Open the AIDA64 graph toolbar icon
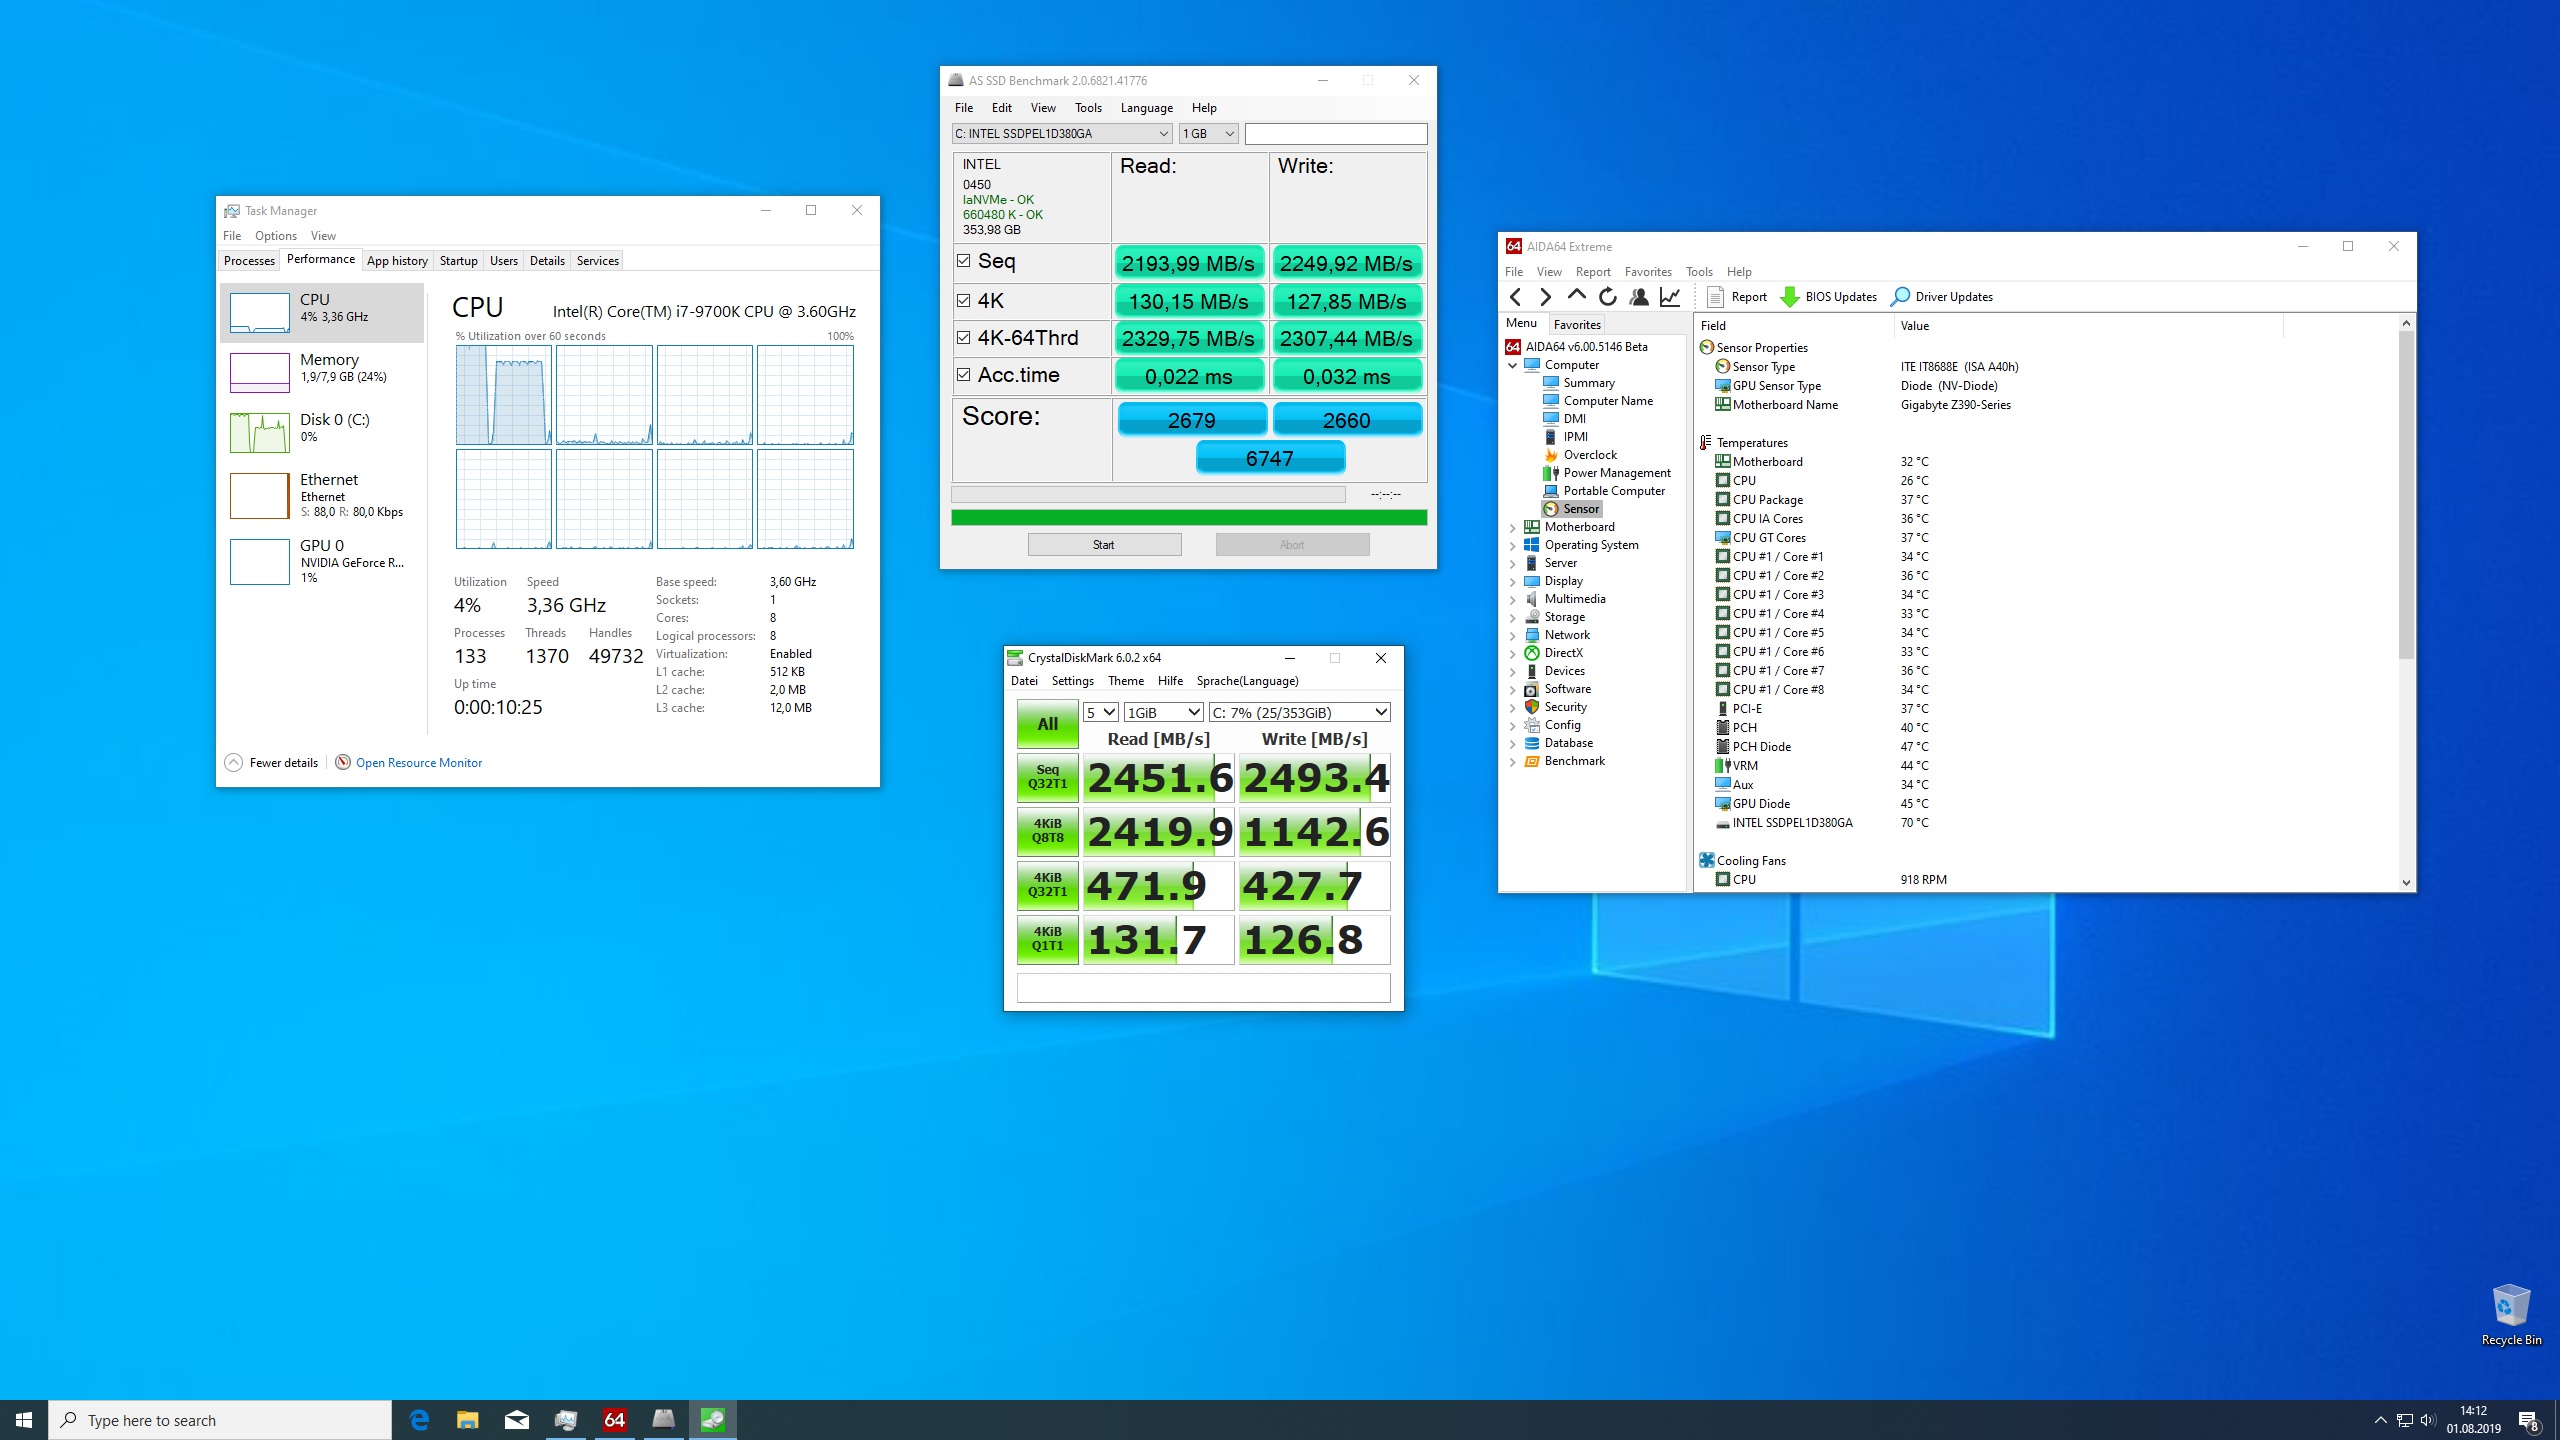The height and width of the screenshot is (1440, 2560). click(x=1669, y=297)
